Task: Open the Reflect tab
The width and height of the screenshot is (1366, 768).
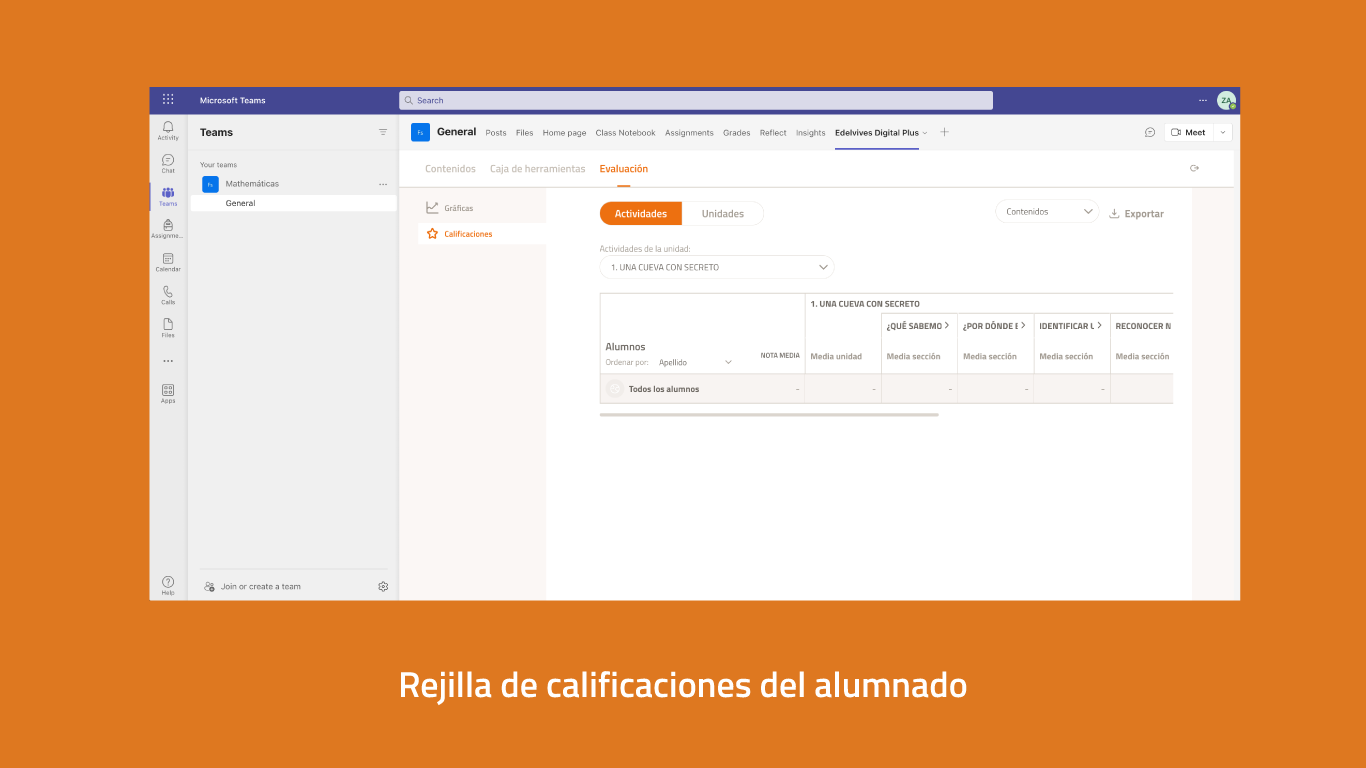Action: point(773,133)
